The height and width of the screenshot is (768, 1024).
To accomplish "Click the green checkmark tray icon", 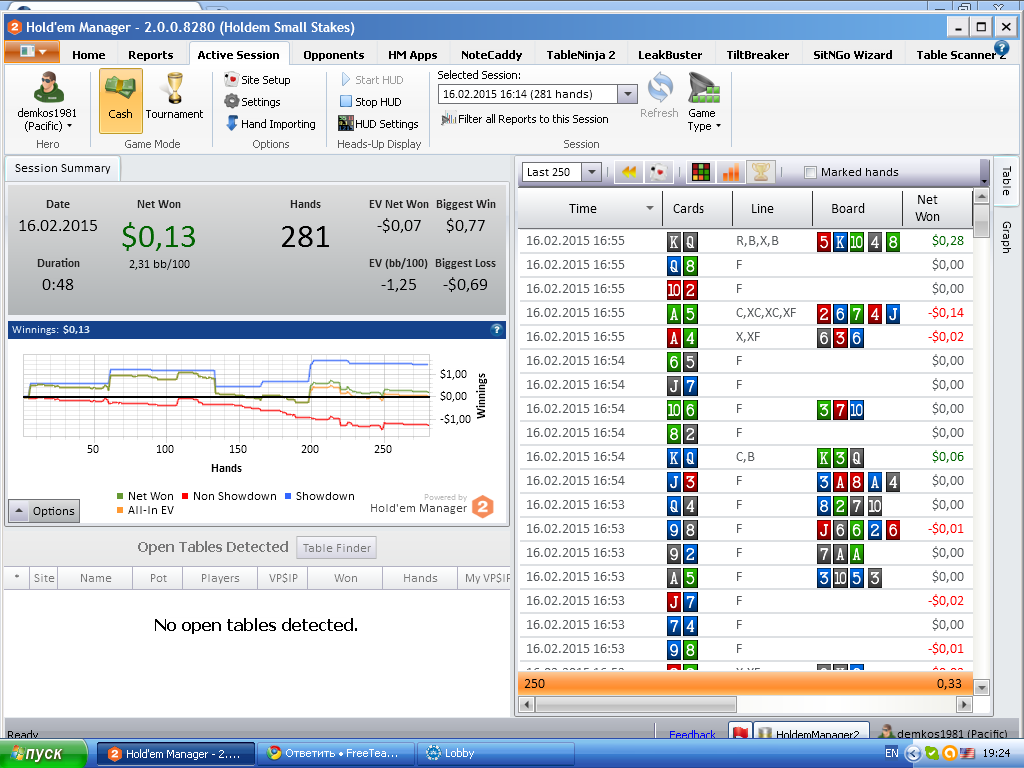I will click(932, 754).
